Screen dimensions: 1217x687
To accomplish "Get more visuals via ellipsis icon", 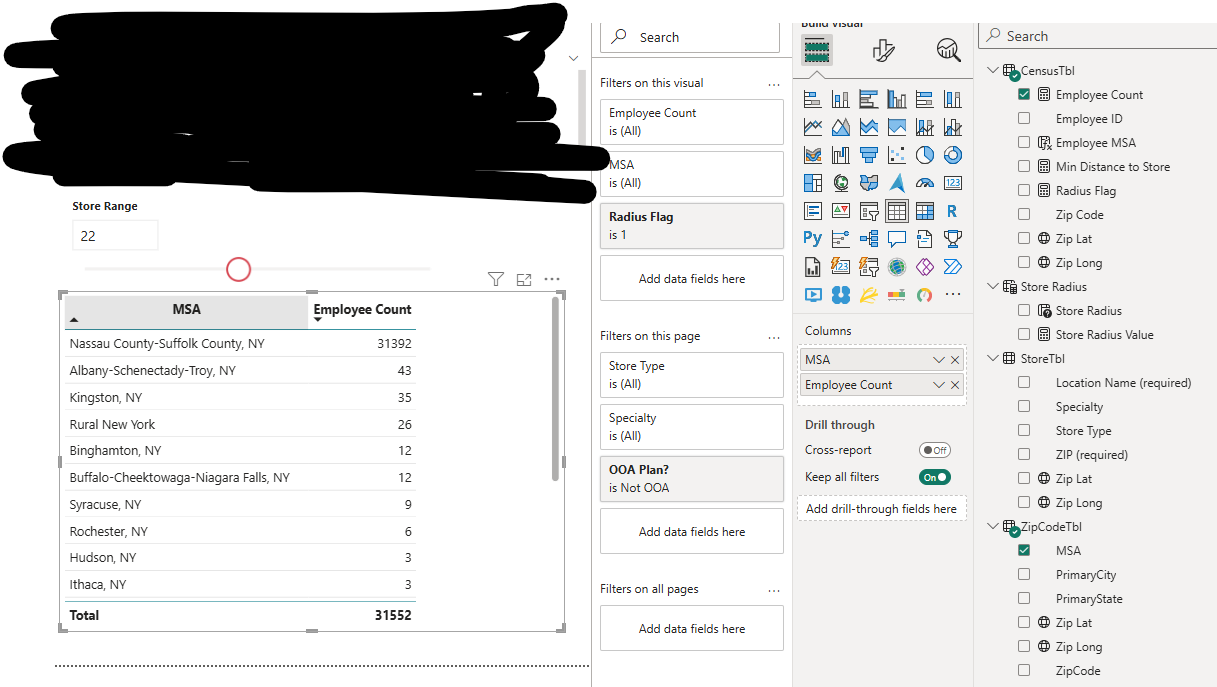I will [952, 294].
